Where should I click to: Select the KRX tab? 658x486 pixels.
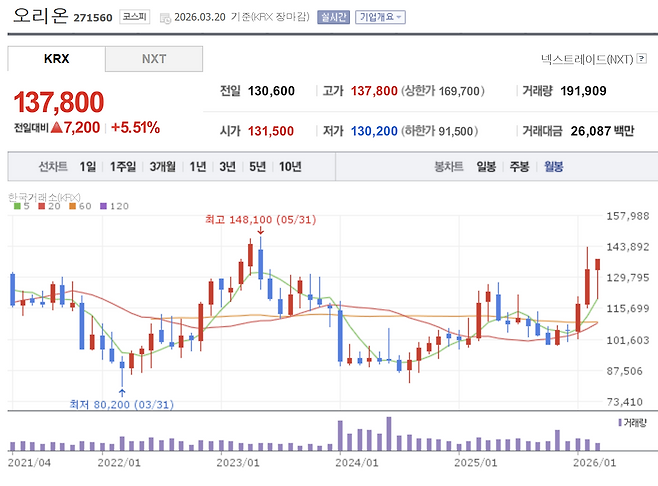point(57,59)
